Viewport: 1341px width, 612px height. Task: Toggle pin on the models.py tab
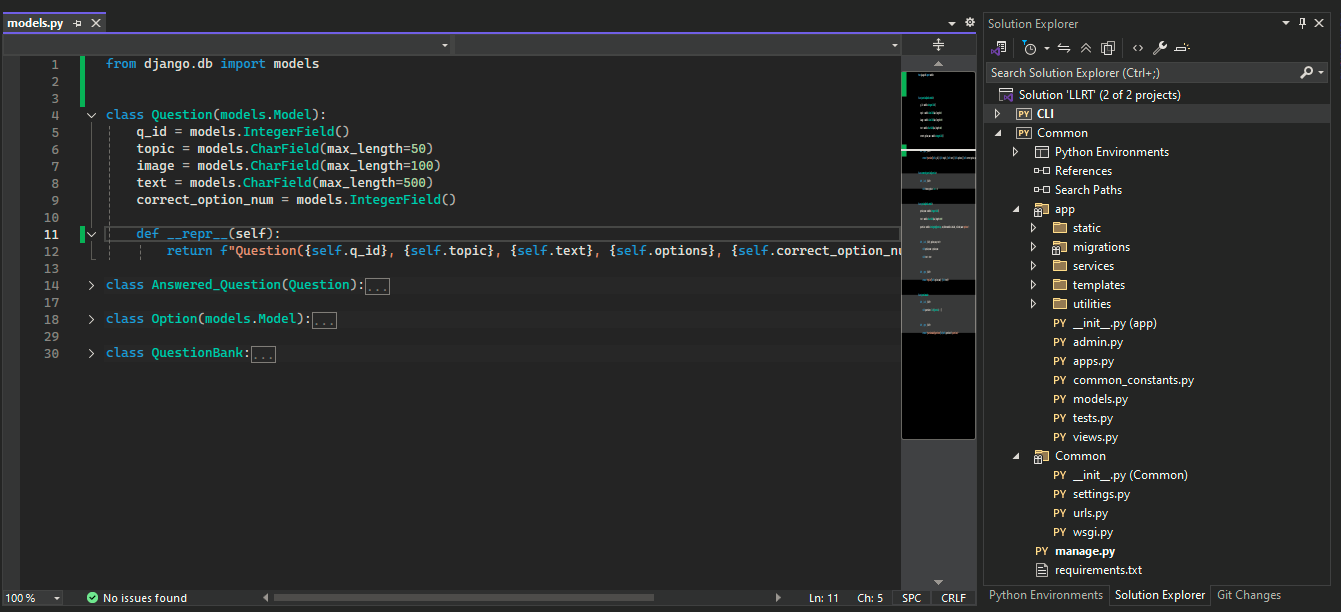coord(78,23)
